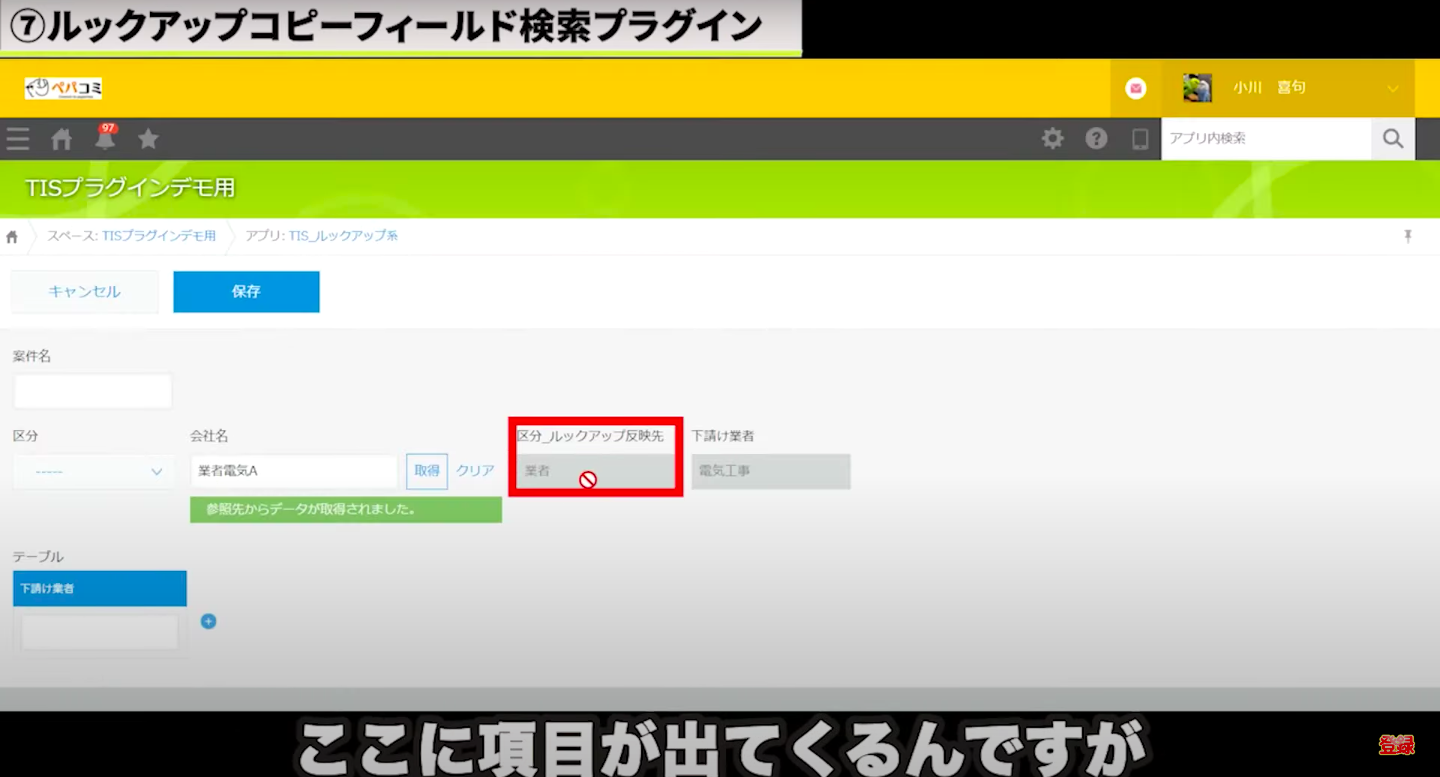This screenshot has width=1440, height=777.
Task: Click the クリア link
Action: tap(475, 471)
